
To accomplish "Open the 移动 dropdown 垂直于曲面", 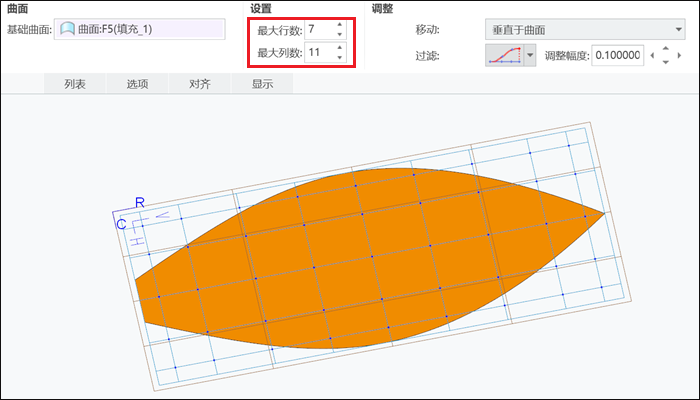I will click(585, 30).
